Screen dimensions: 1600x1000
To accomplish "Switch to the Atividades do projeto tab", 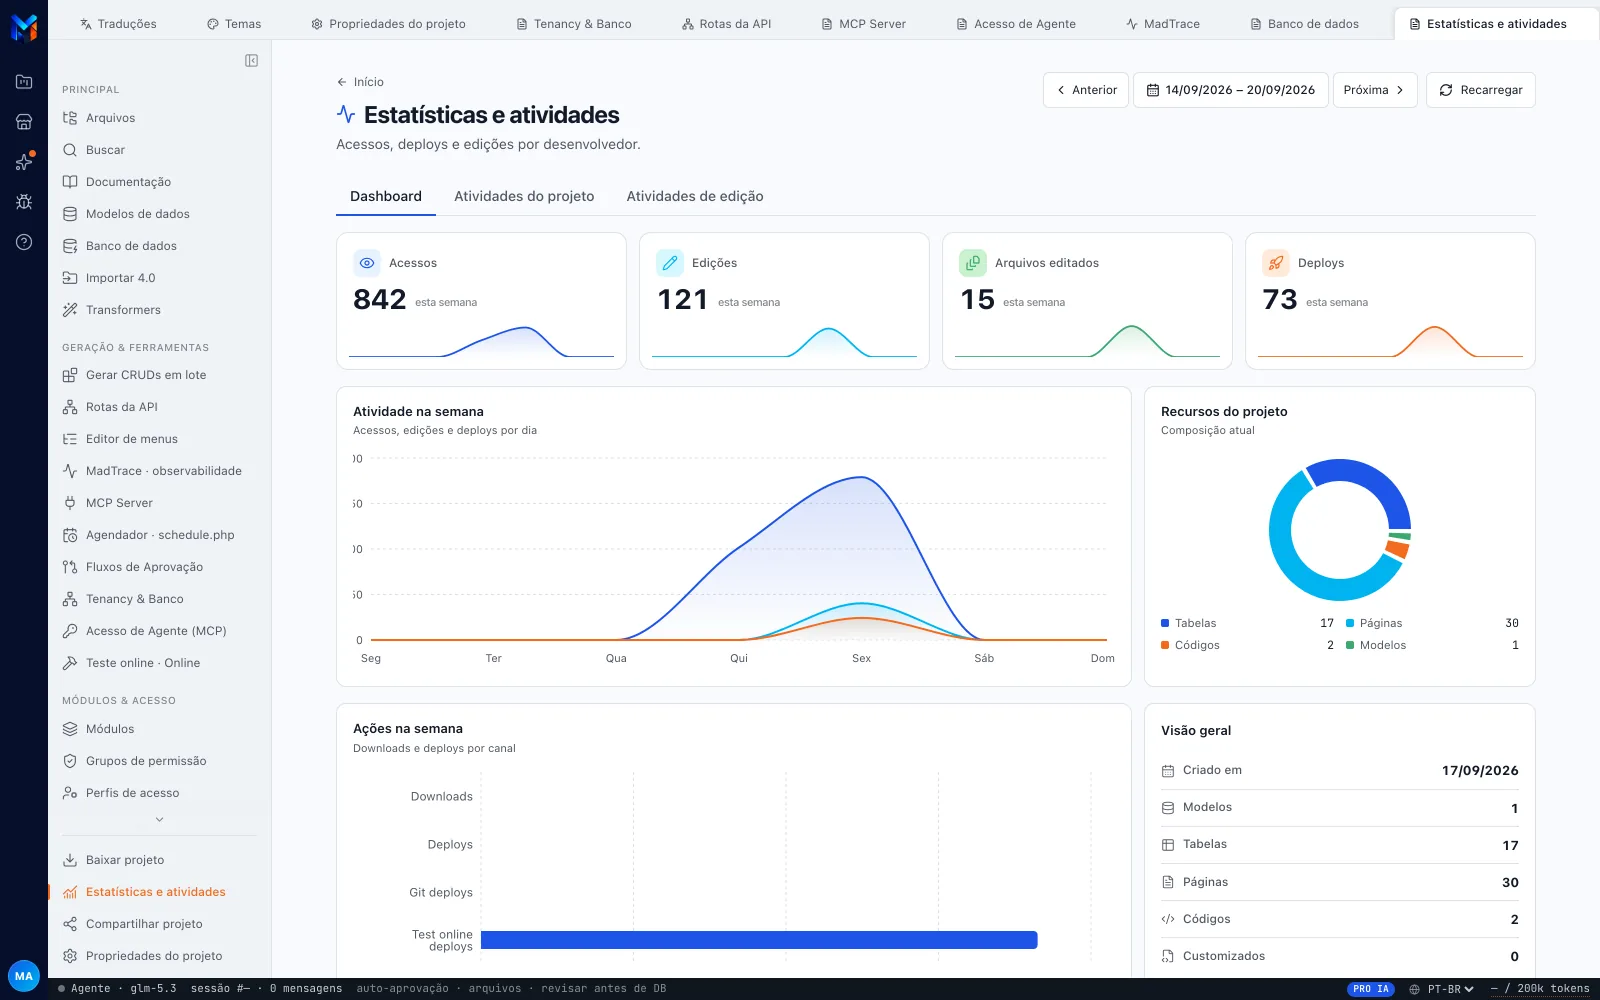I will (524, 196).
